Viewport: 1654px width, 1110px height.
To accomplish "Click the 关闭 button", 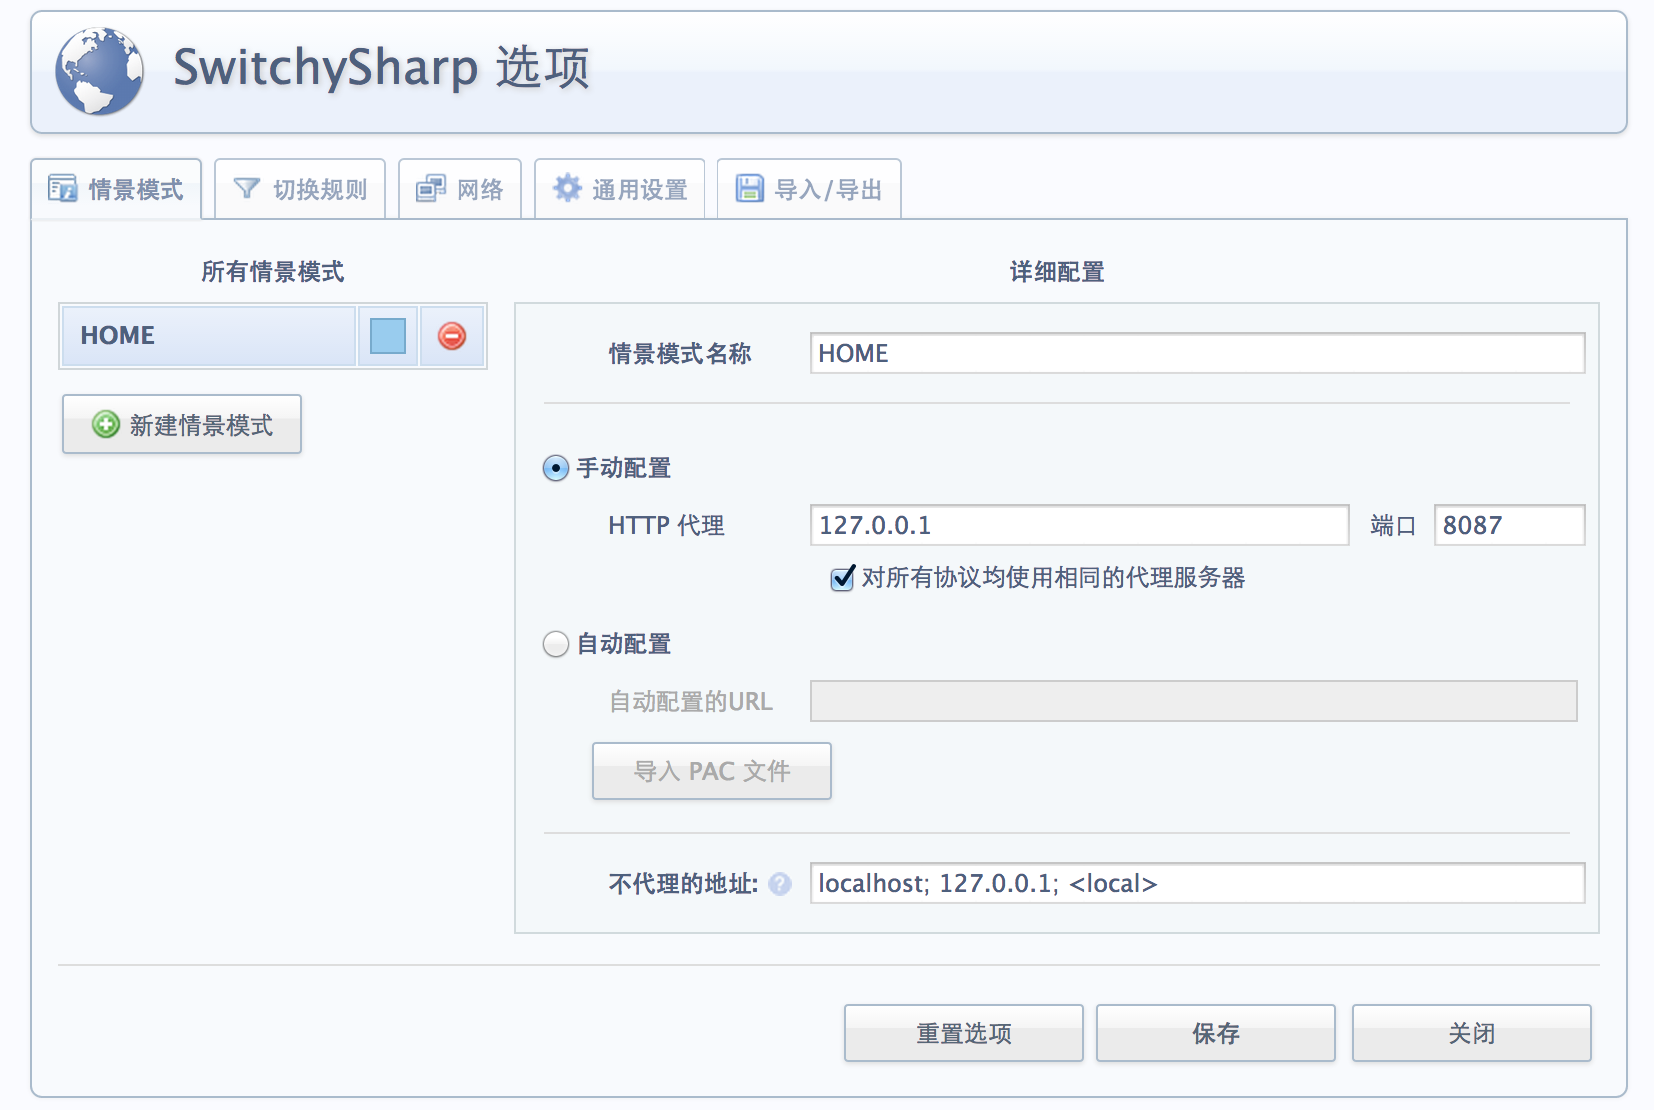I will tap(1471, 1033).
